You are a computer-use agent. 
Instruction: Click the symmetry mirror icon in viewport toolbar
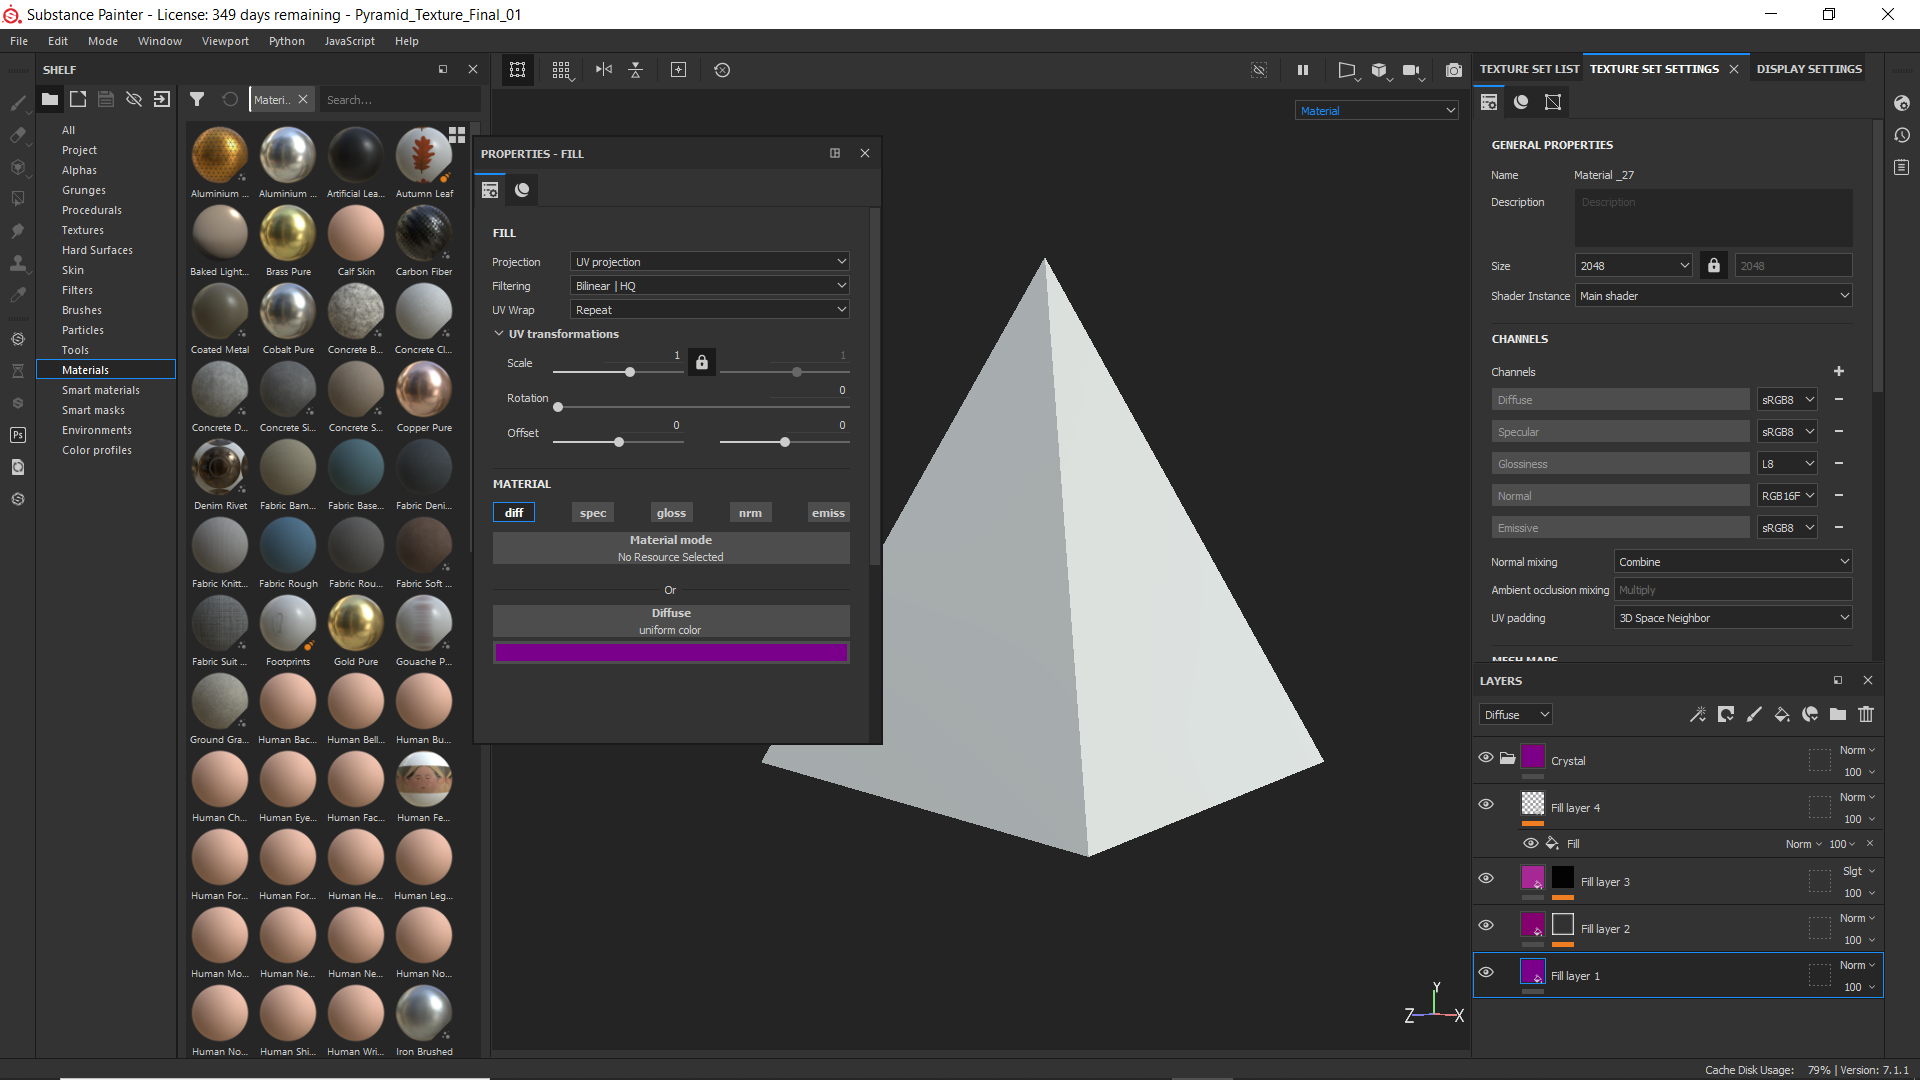coord(604,70)
